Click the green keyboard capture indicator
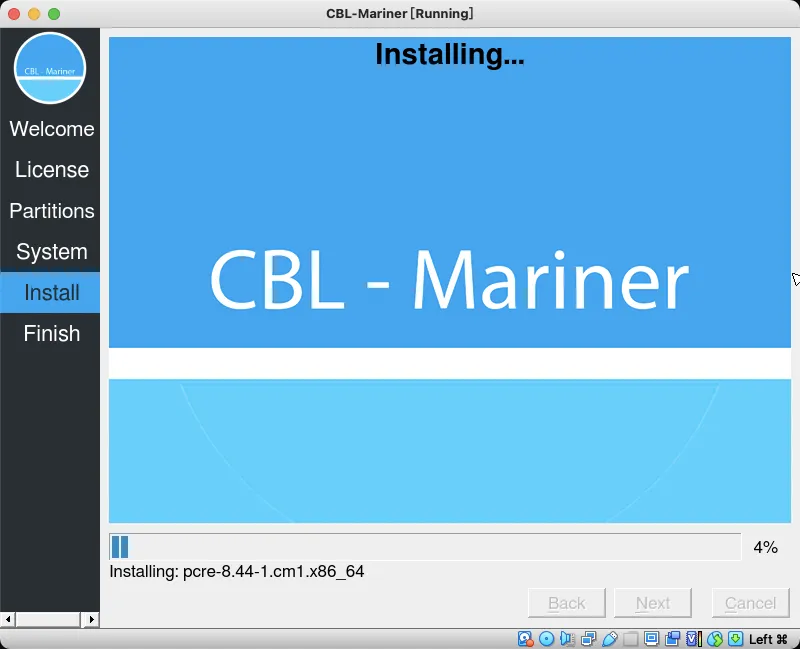 tap(734, 638)
